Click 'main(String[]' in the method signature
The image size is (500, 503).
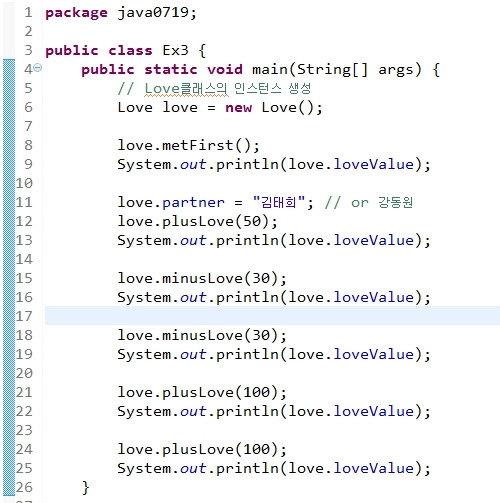310,70
